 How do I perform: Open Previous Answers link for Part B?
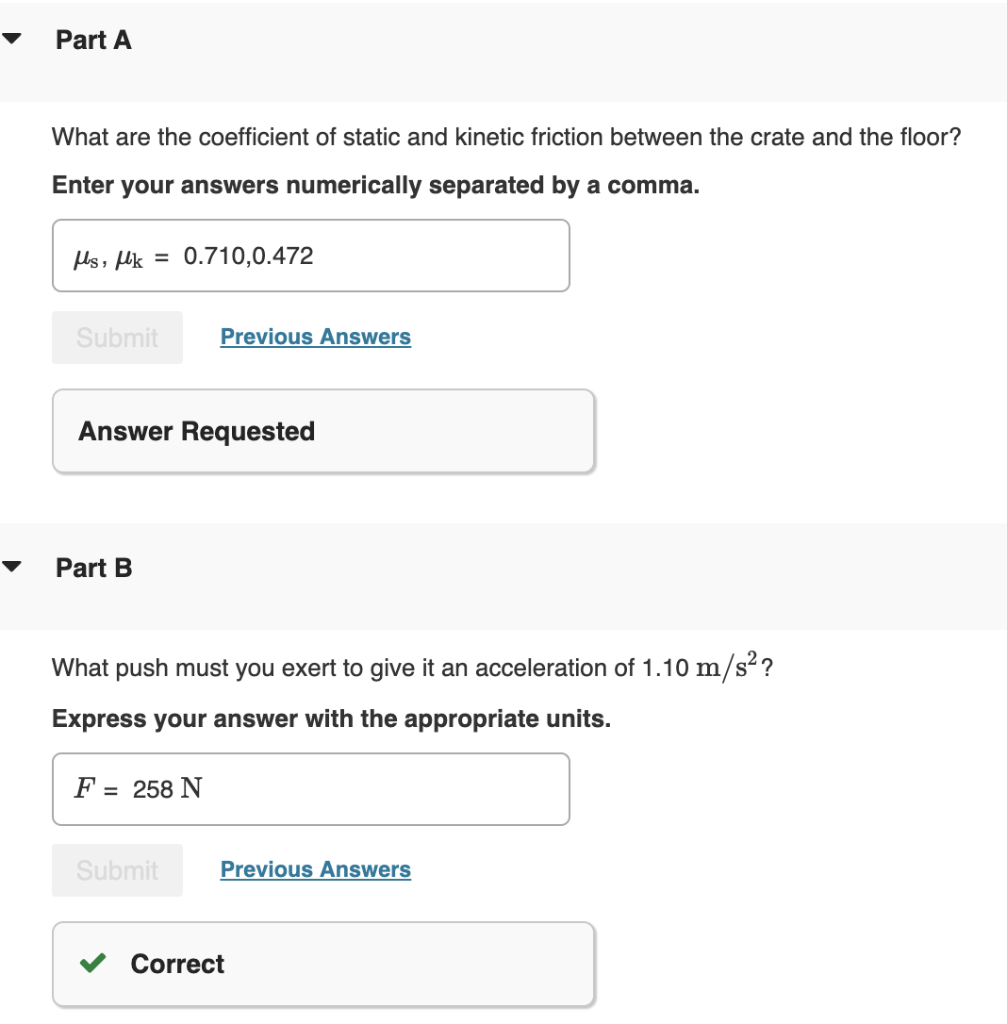click(x=315, y=870)
